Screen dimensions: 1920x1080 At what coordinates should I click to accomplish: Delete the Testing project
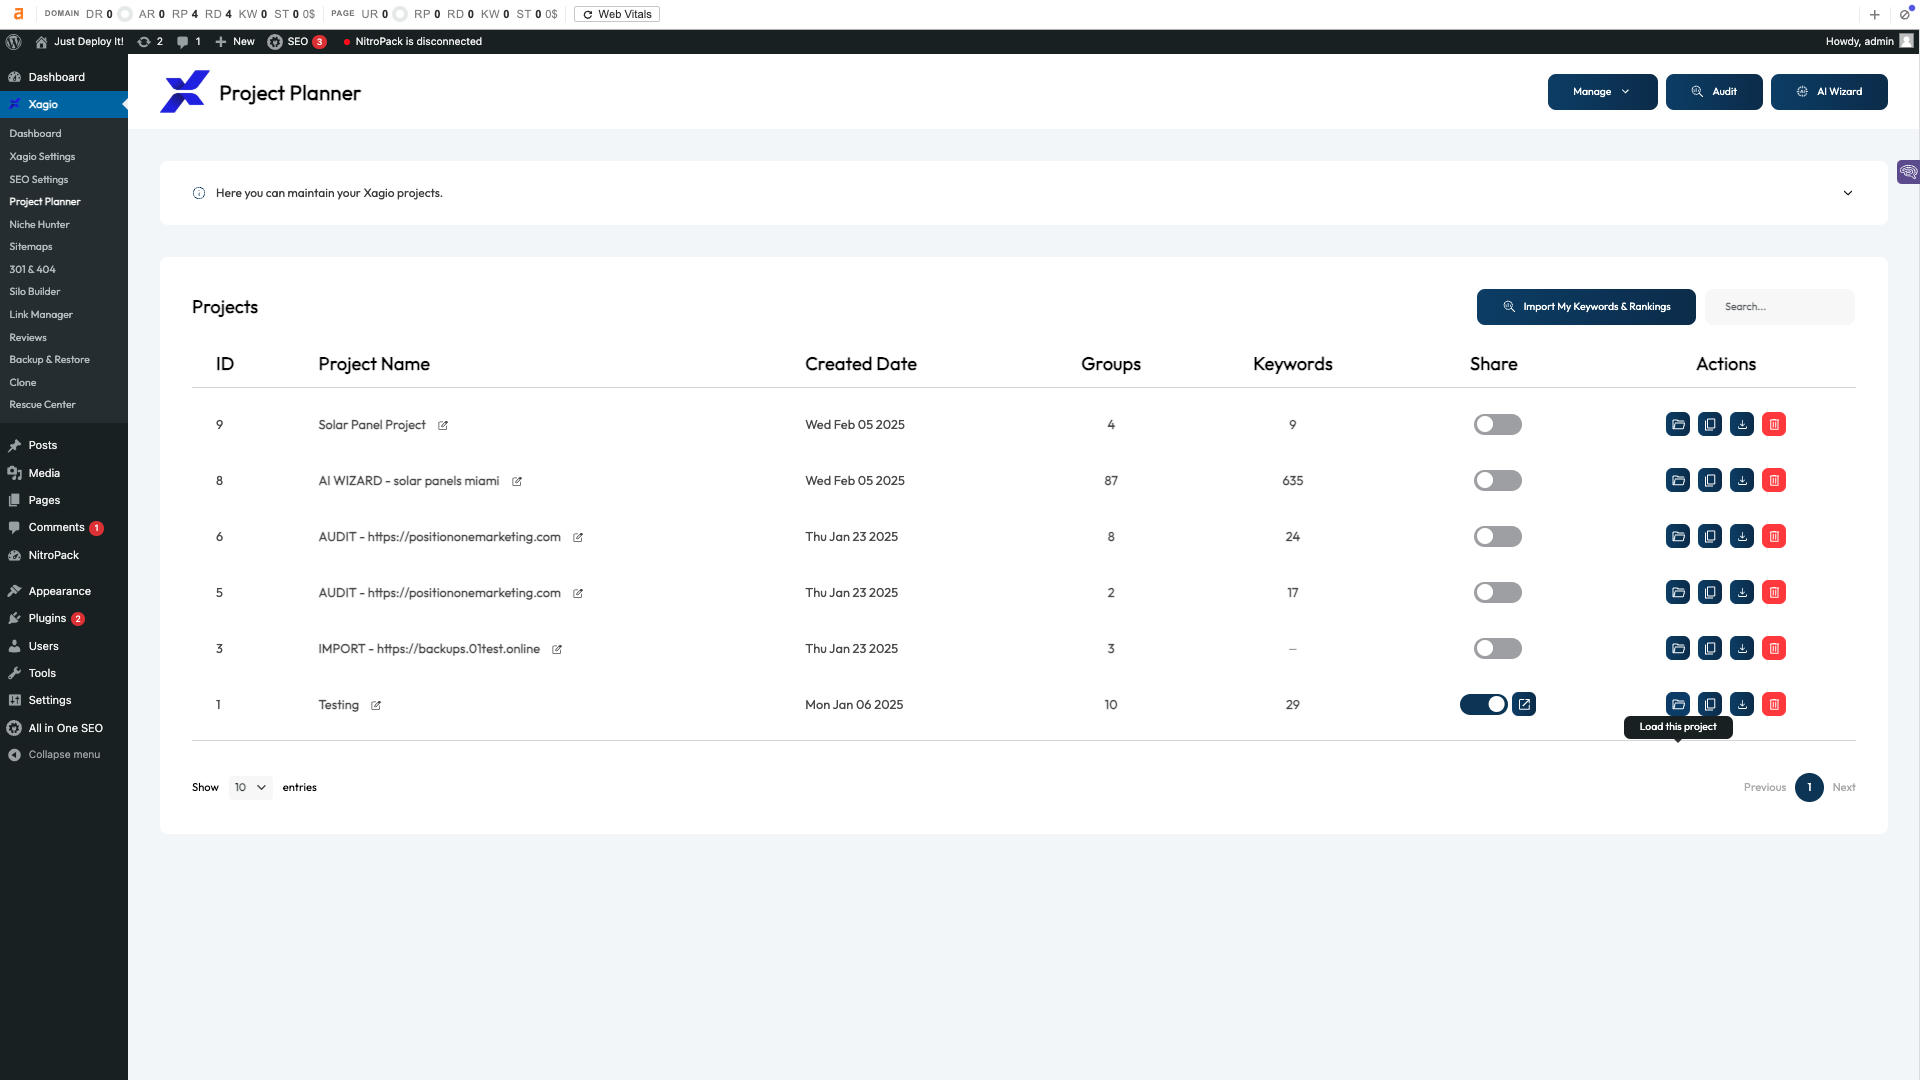[1774, 705]
